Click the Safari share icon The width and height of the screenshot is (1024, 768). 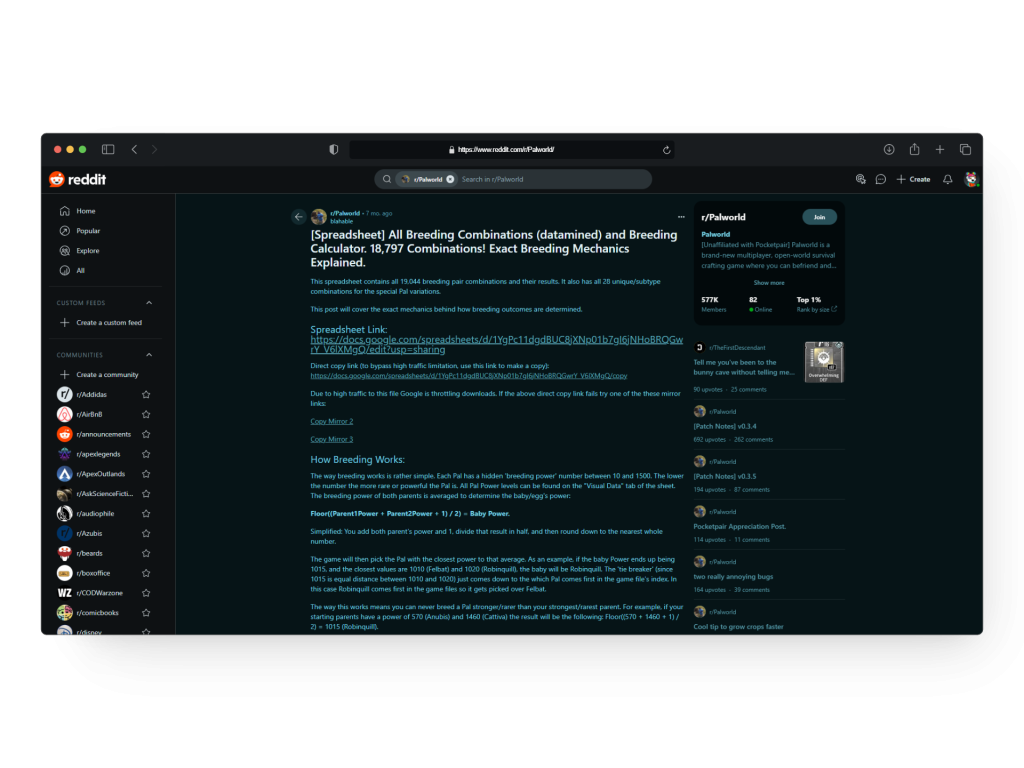[914, 150]
